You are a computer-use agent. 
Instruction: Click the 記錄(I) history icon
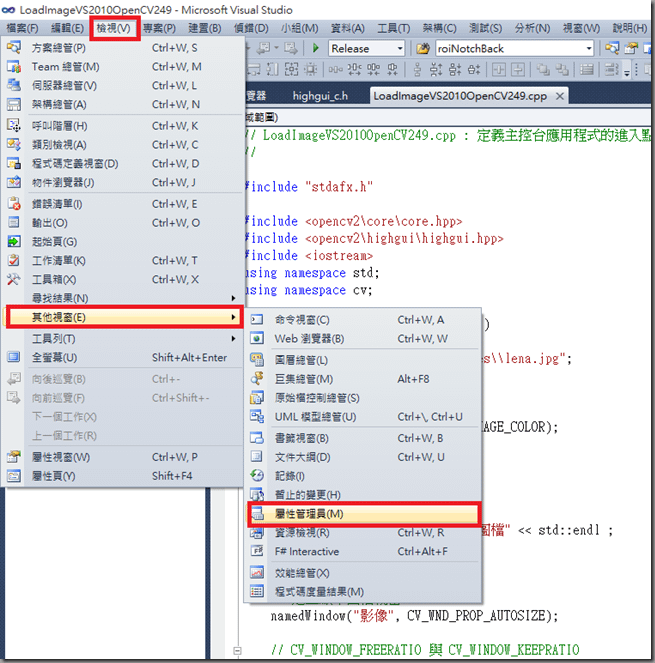[x=257, y=476]
